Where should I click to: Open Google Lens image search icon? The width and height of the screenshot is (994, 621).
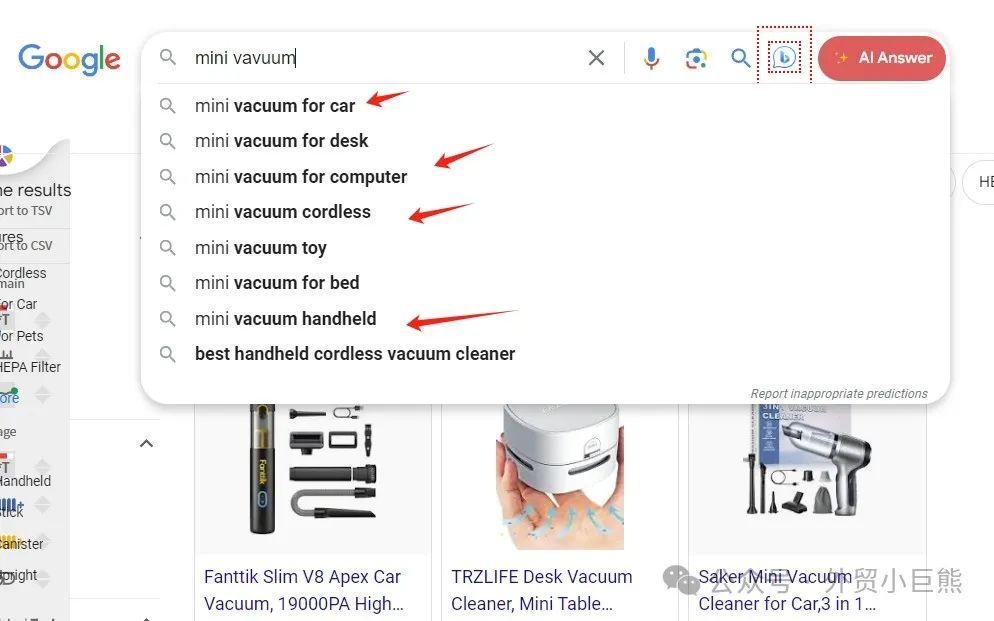696,58
